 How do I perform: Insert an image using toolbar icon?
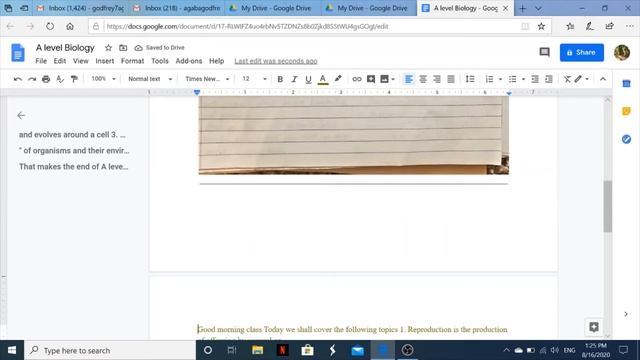tap(384, 79)
